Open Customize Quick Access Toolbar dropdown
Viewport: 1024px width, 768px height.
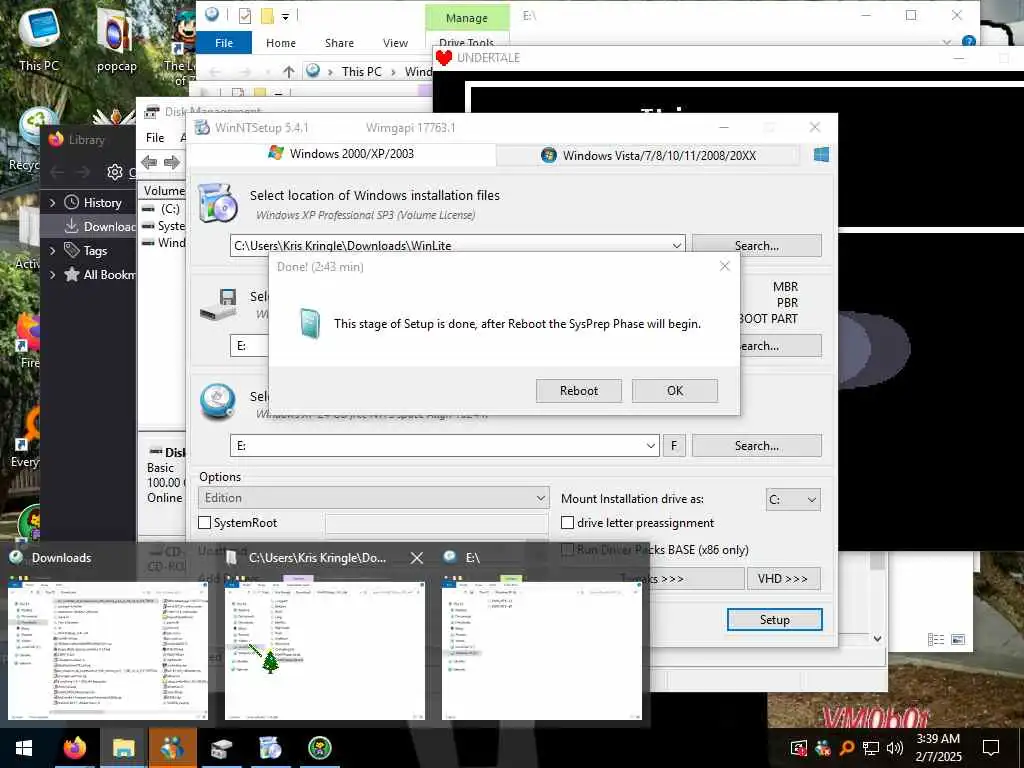click(x=285, y=16)
